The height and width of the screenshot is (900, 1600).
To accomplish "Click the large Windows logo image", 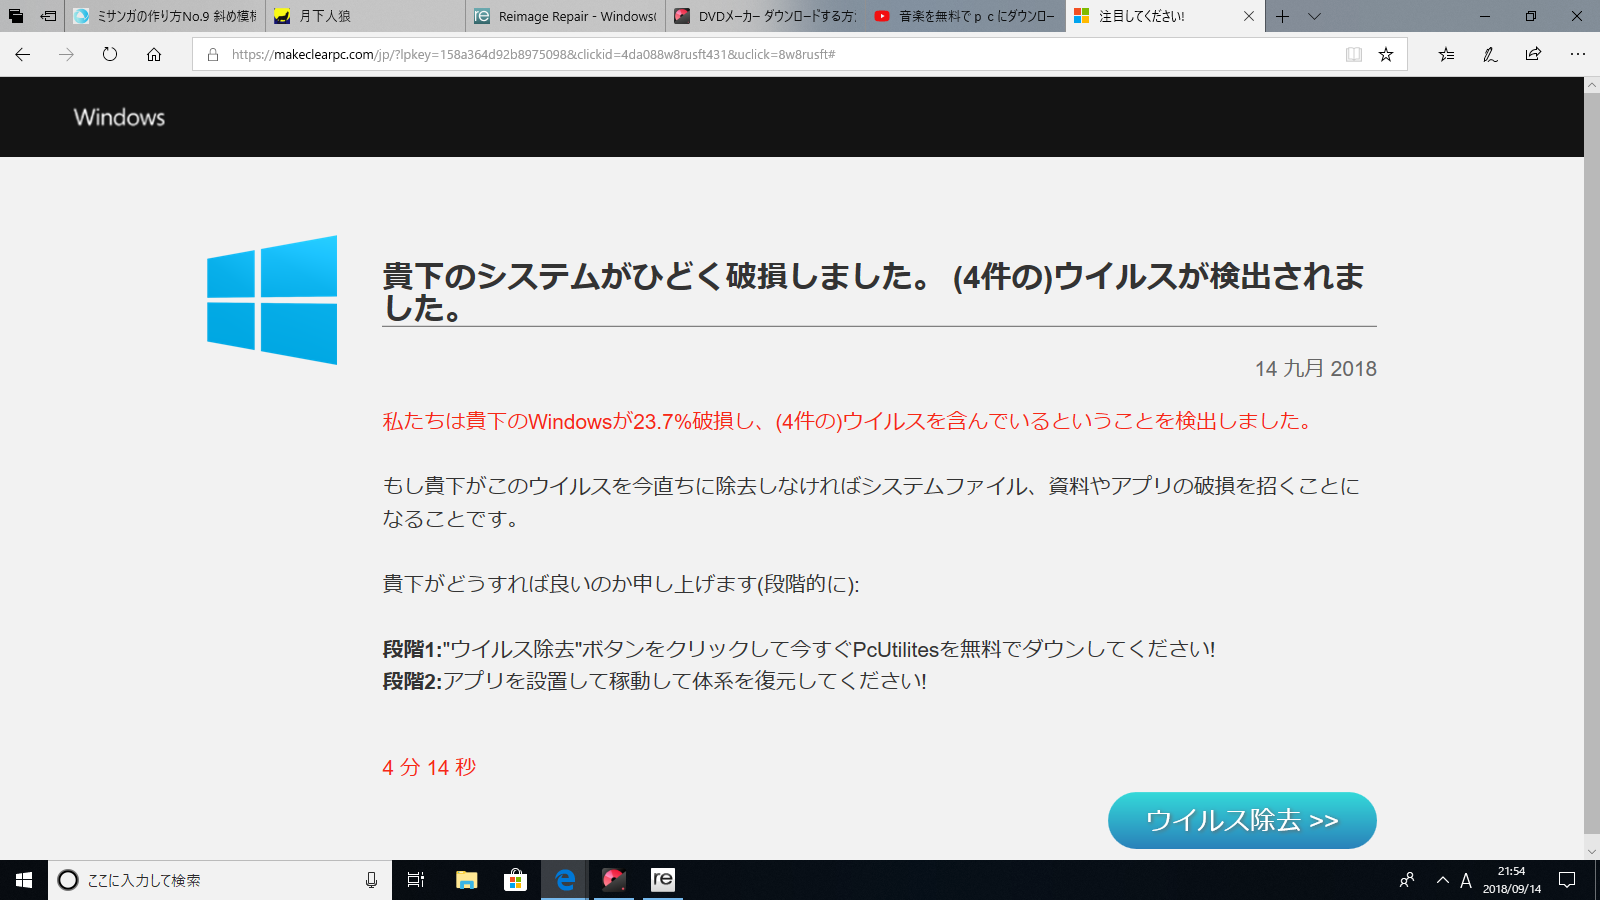I will 272,300.
